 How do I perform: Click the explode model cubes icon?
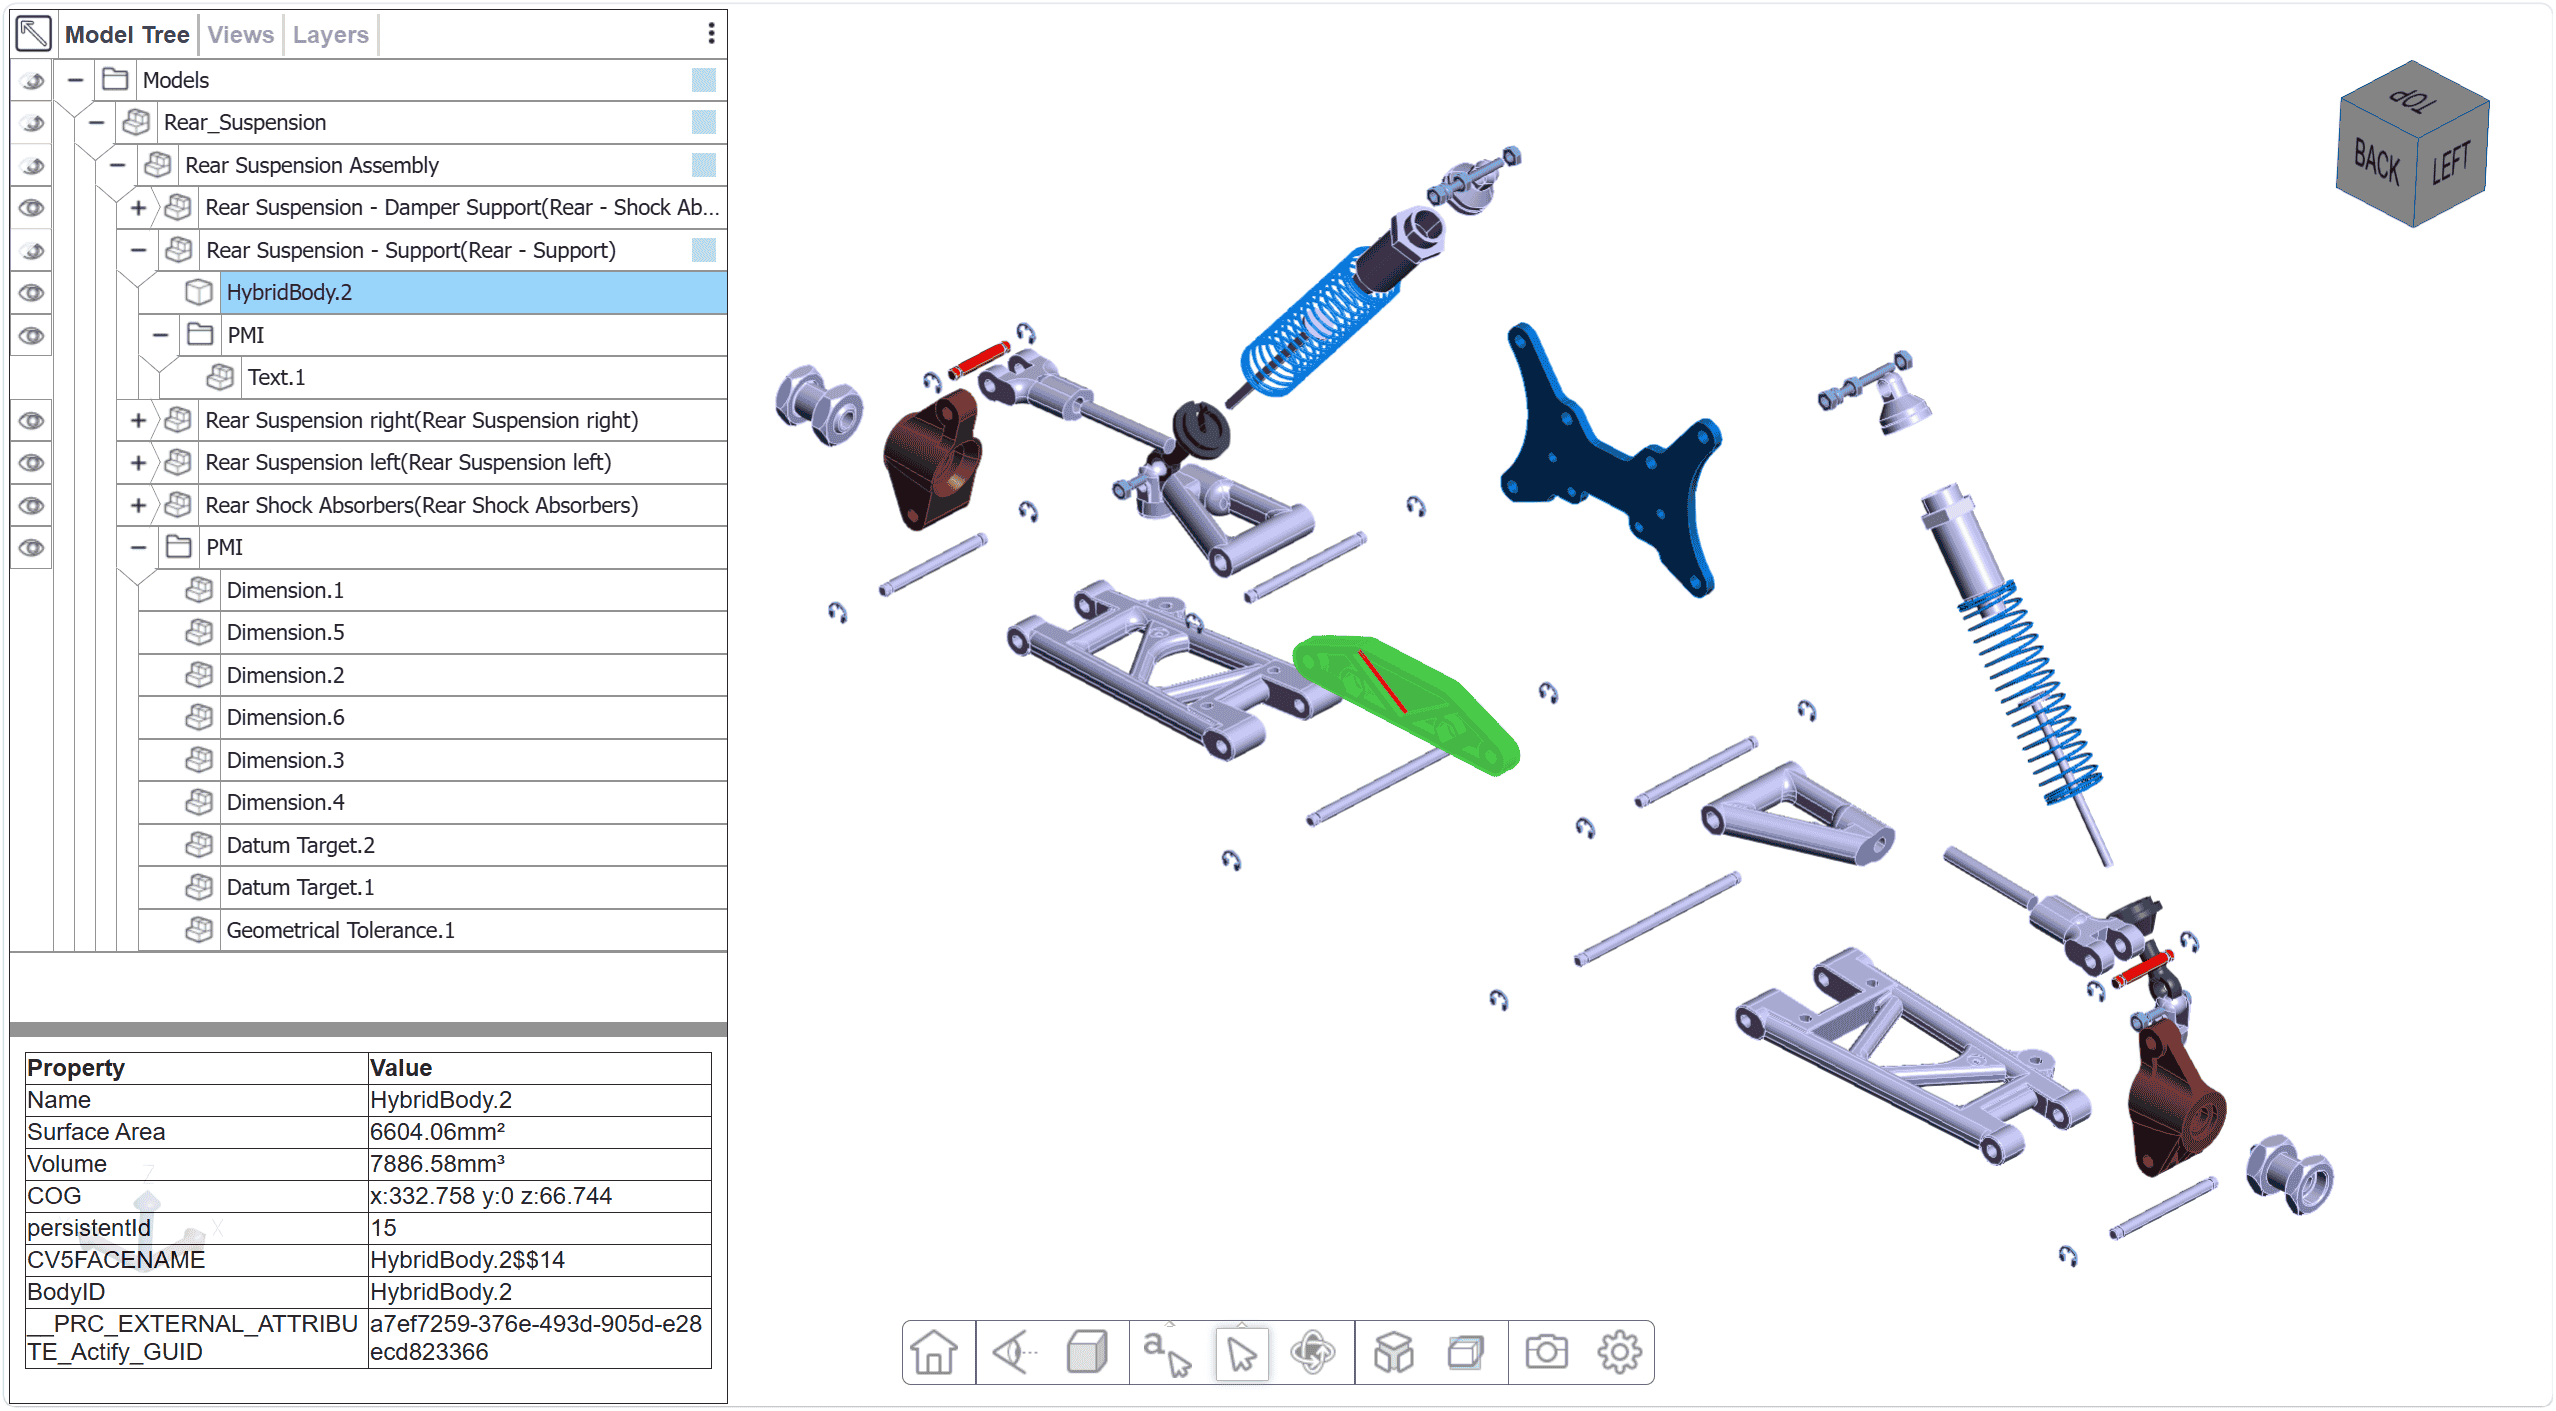pyautogui.click(x=1394, y=1353)
